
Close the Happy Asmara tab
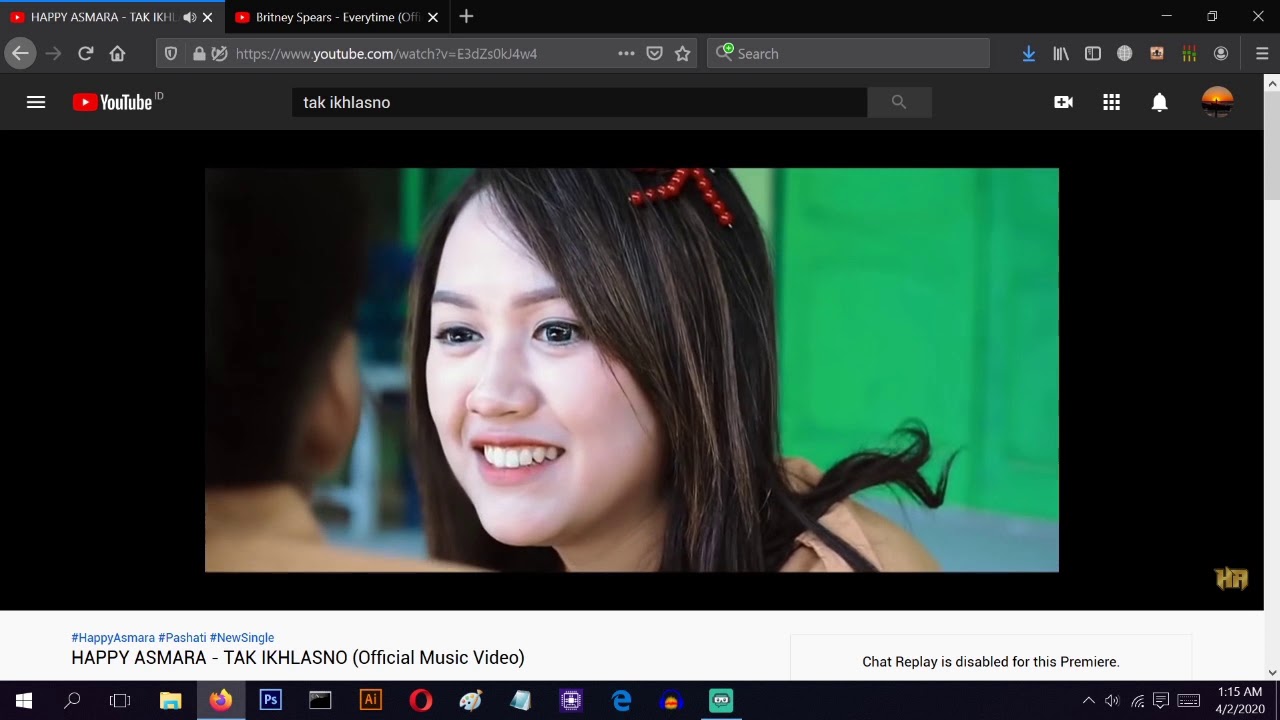coord(208,17)
